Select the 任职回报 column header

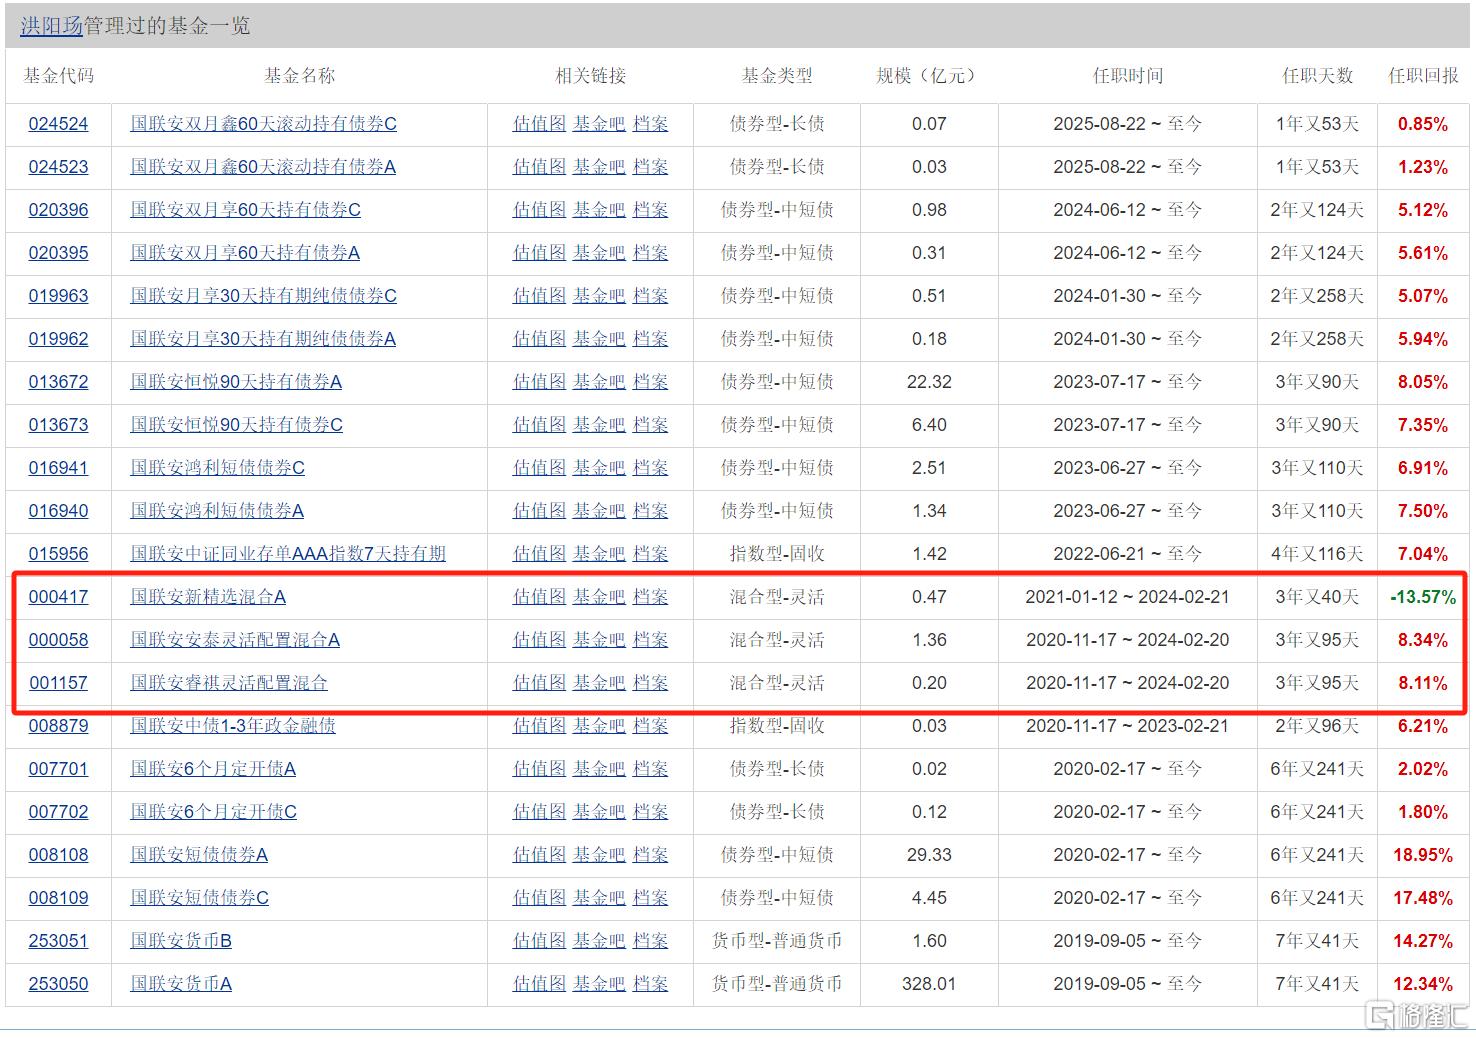(x=1423, y=76)
